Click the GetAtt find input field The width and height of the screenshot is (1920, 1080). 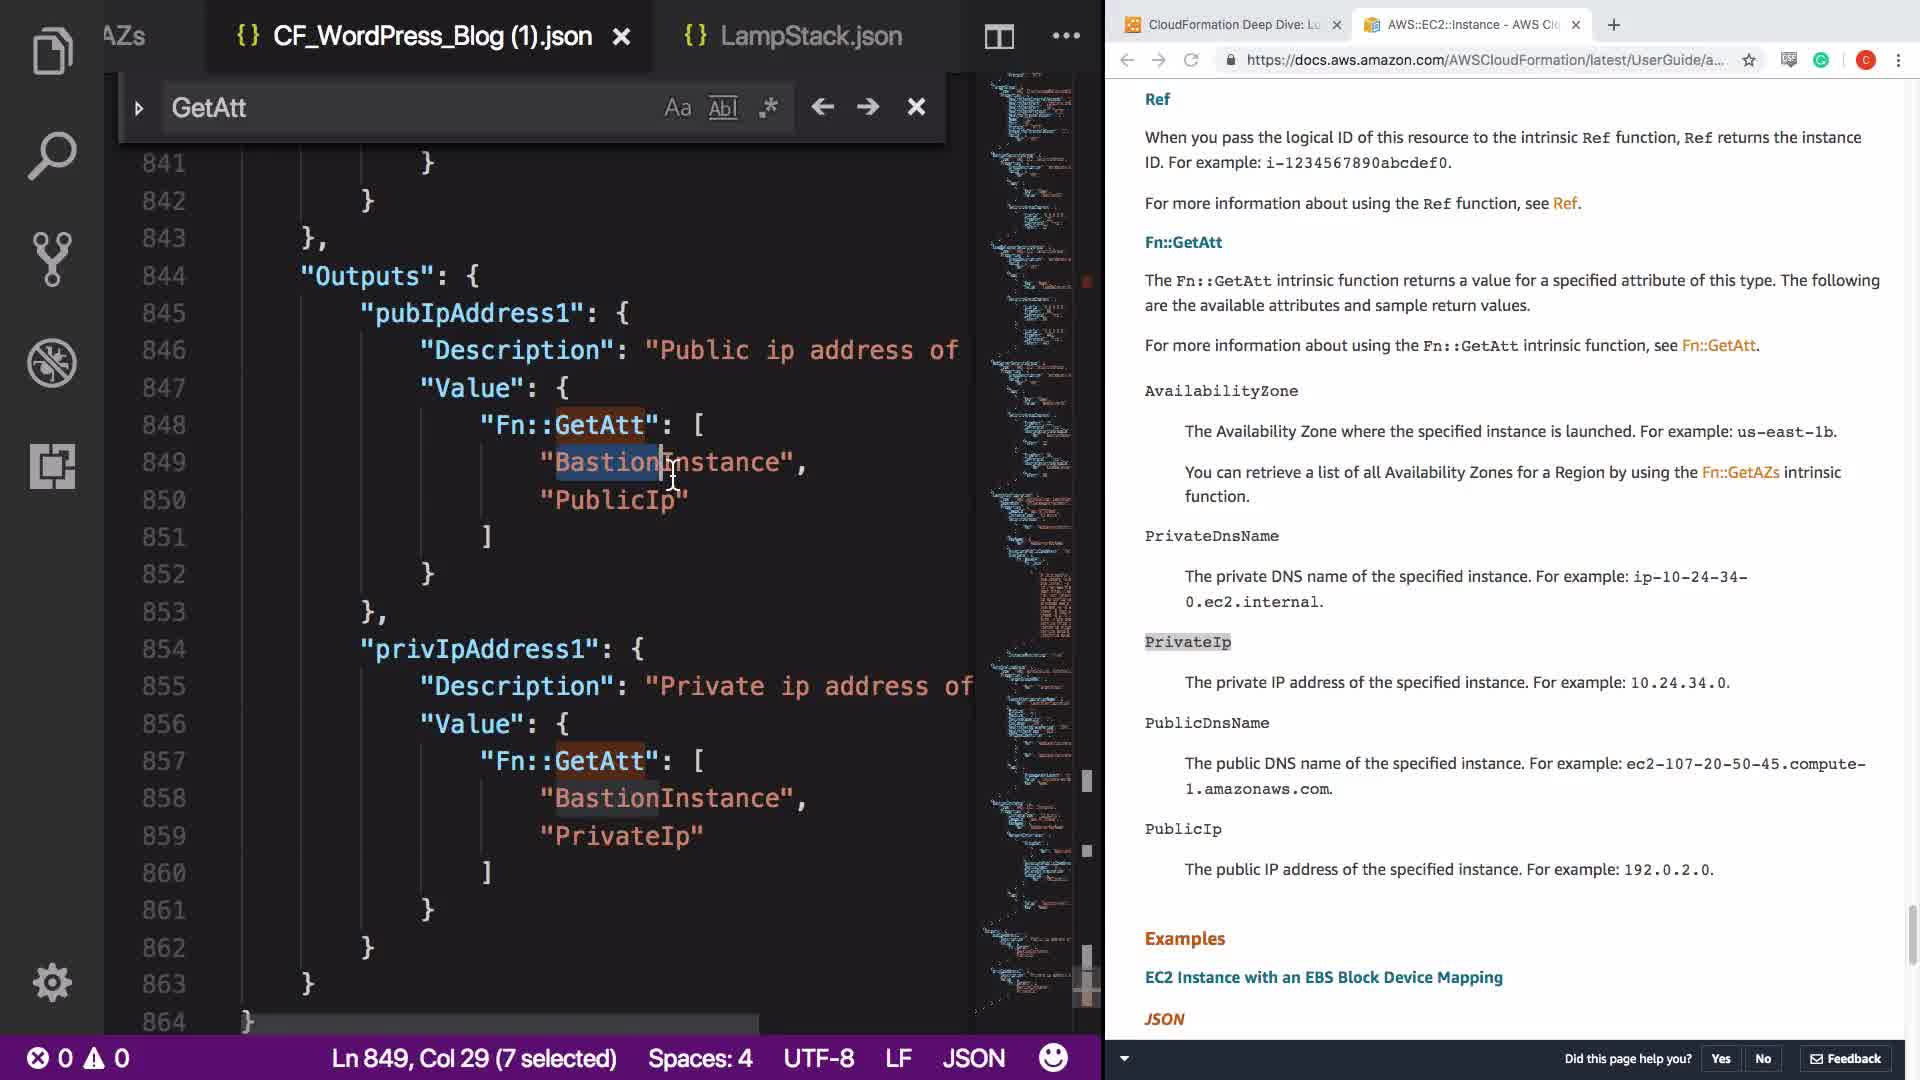(x=400, y=108)
